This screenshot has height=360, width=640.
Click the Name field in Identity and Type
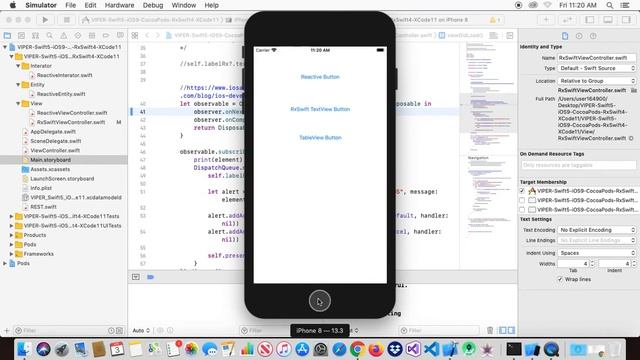click(597, 58)
